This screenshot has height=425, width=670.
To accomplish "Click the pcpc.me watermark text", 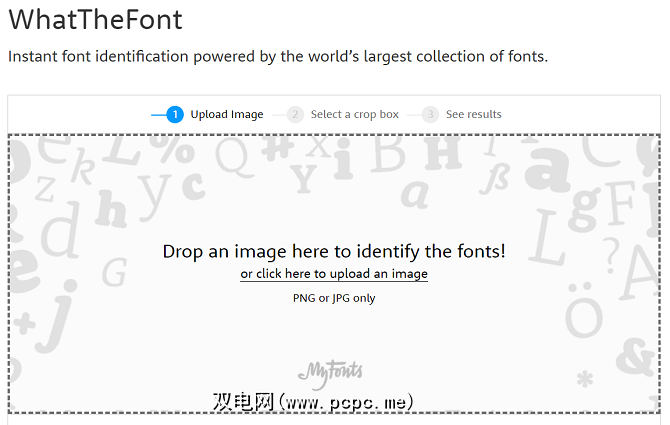I will click(x=313, y=402).
